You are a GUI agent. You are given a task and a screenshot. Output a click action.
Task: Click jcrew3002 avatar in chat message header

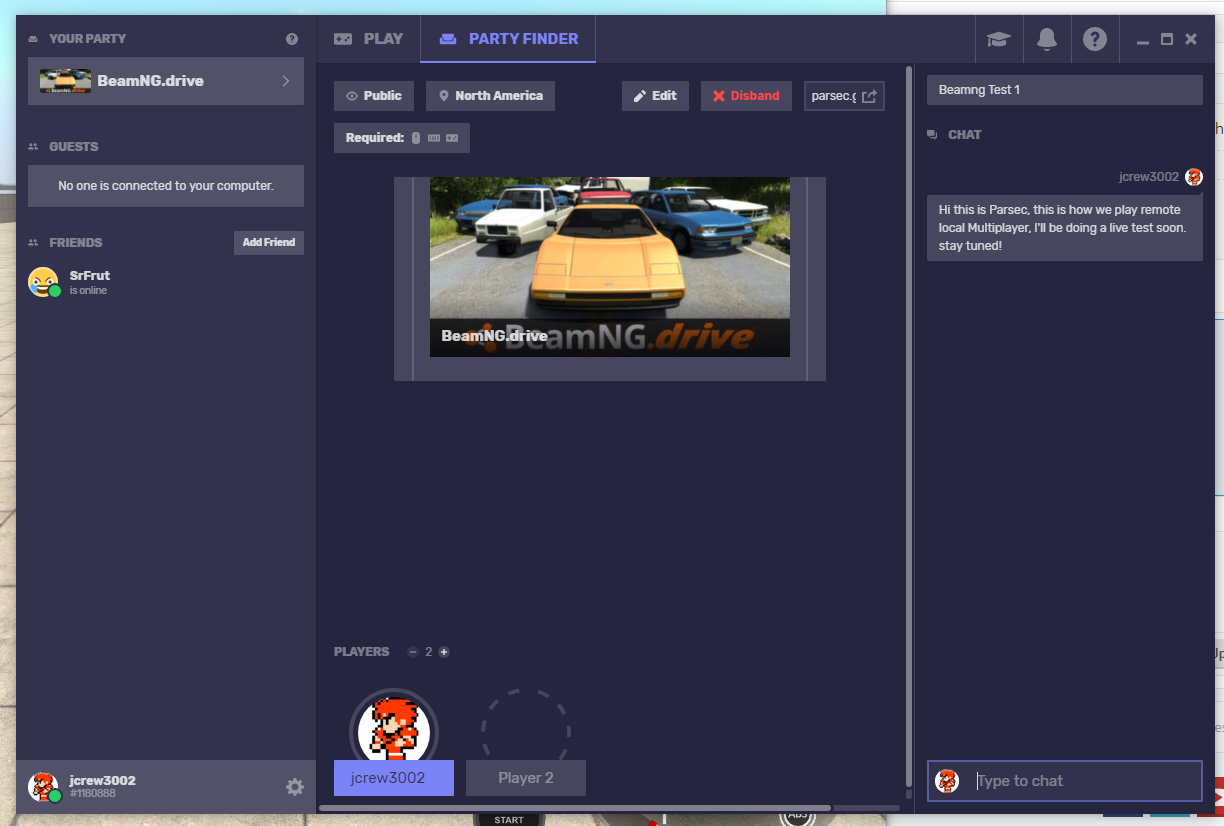[1194, 177]
